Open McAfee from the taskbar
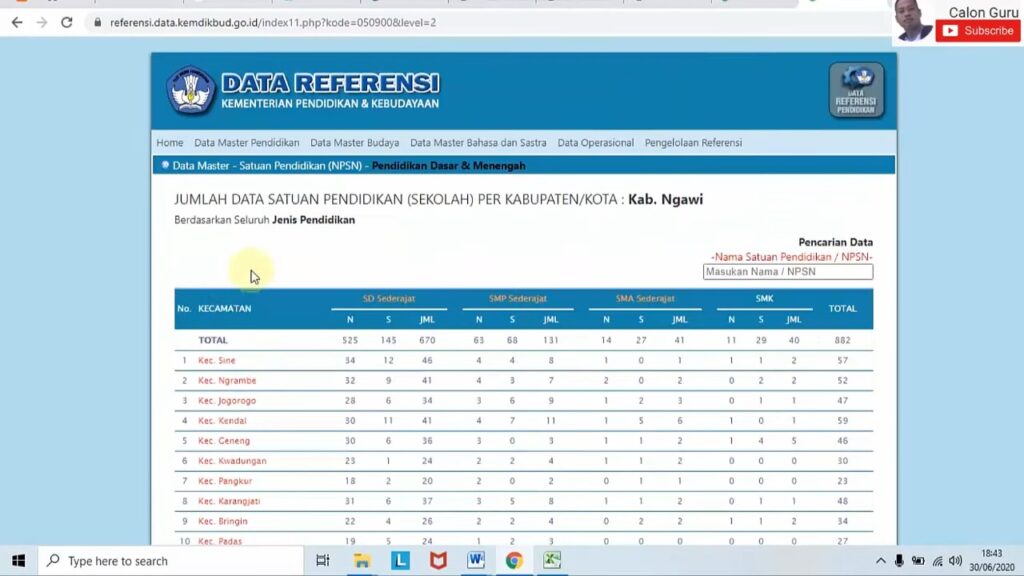Viewport: 1024px width, 576px height. (437, 562)
